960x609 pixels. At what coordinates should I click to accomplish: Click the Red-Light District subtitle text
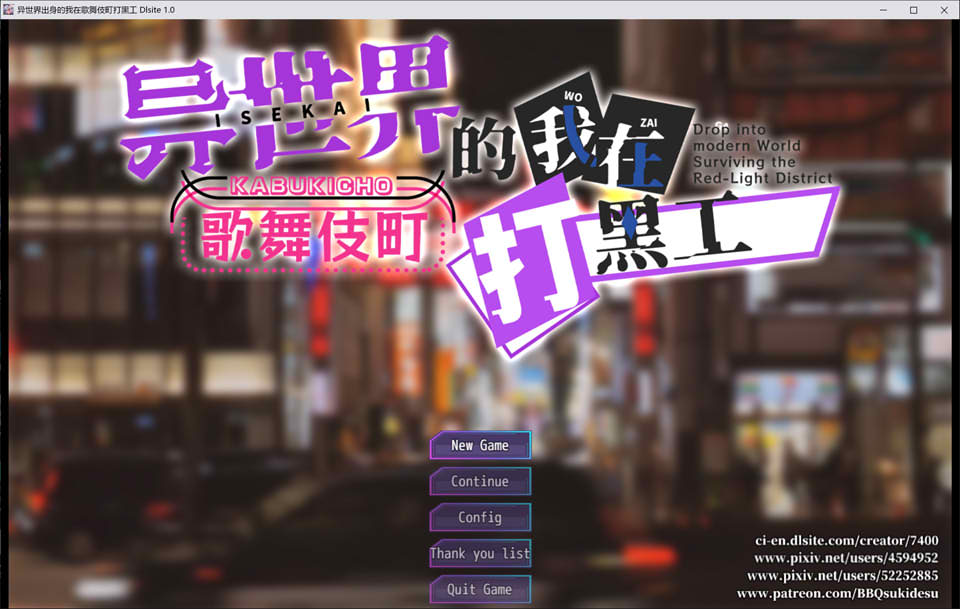pyautogui.click(x=763, y=178)
